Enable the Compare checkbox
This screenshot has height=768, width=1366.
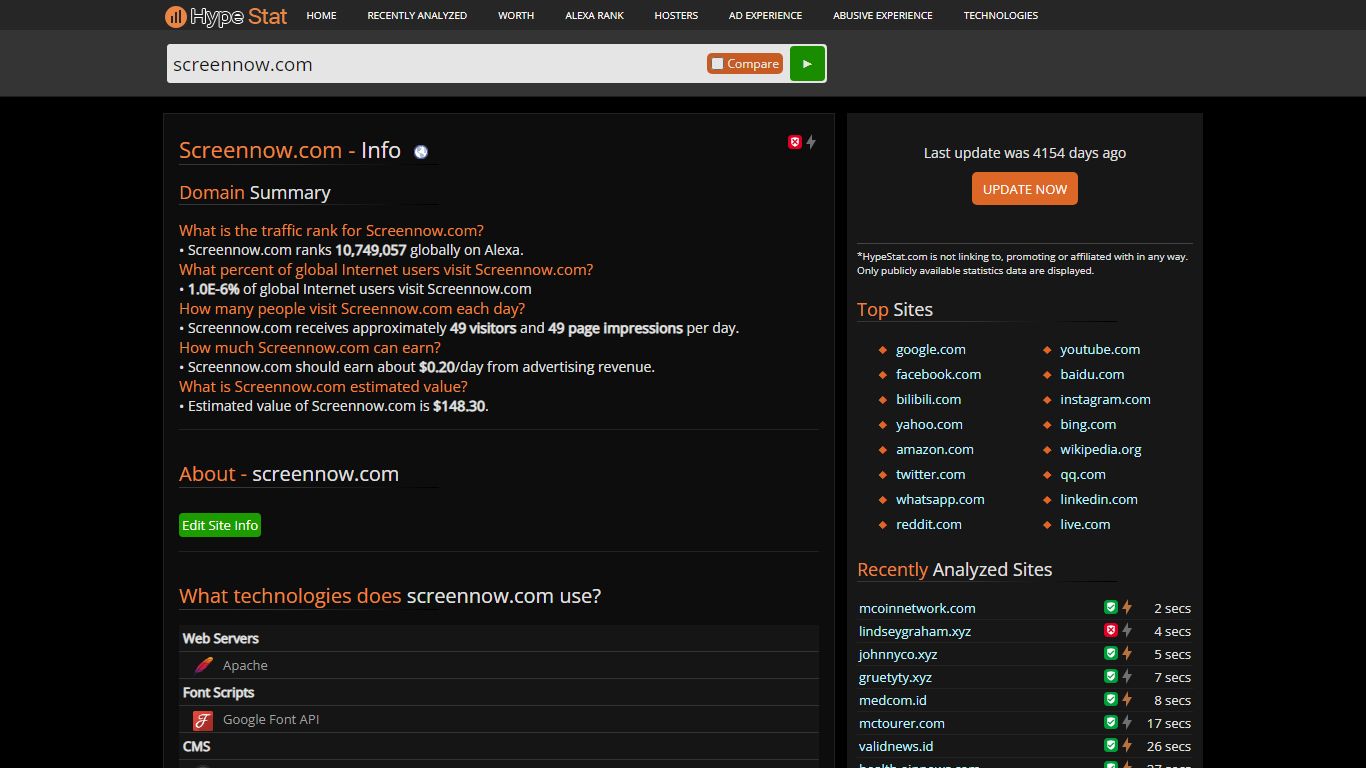point(717,64)
